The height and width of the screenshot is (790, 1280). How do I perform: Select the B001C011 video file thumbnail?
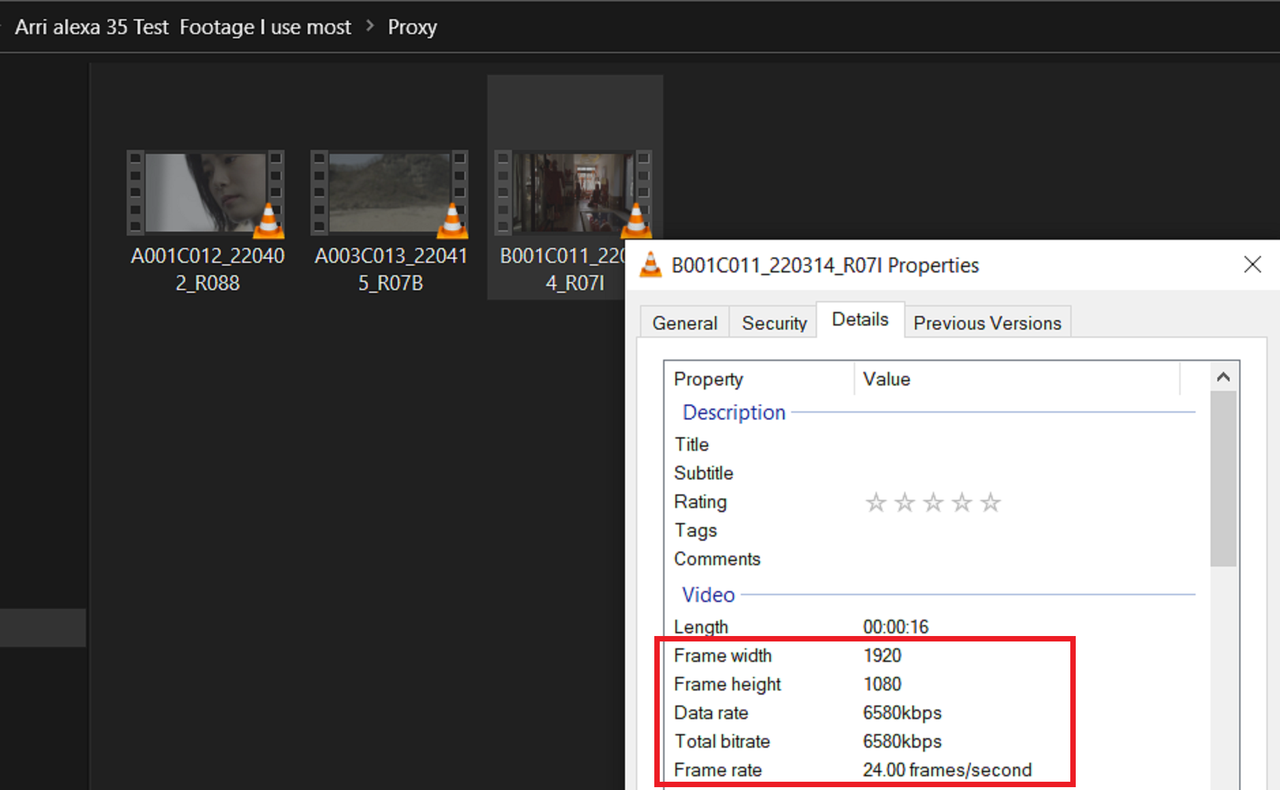(x=573, y=193)
